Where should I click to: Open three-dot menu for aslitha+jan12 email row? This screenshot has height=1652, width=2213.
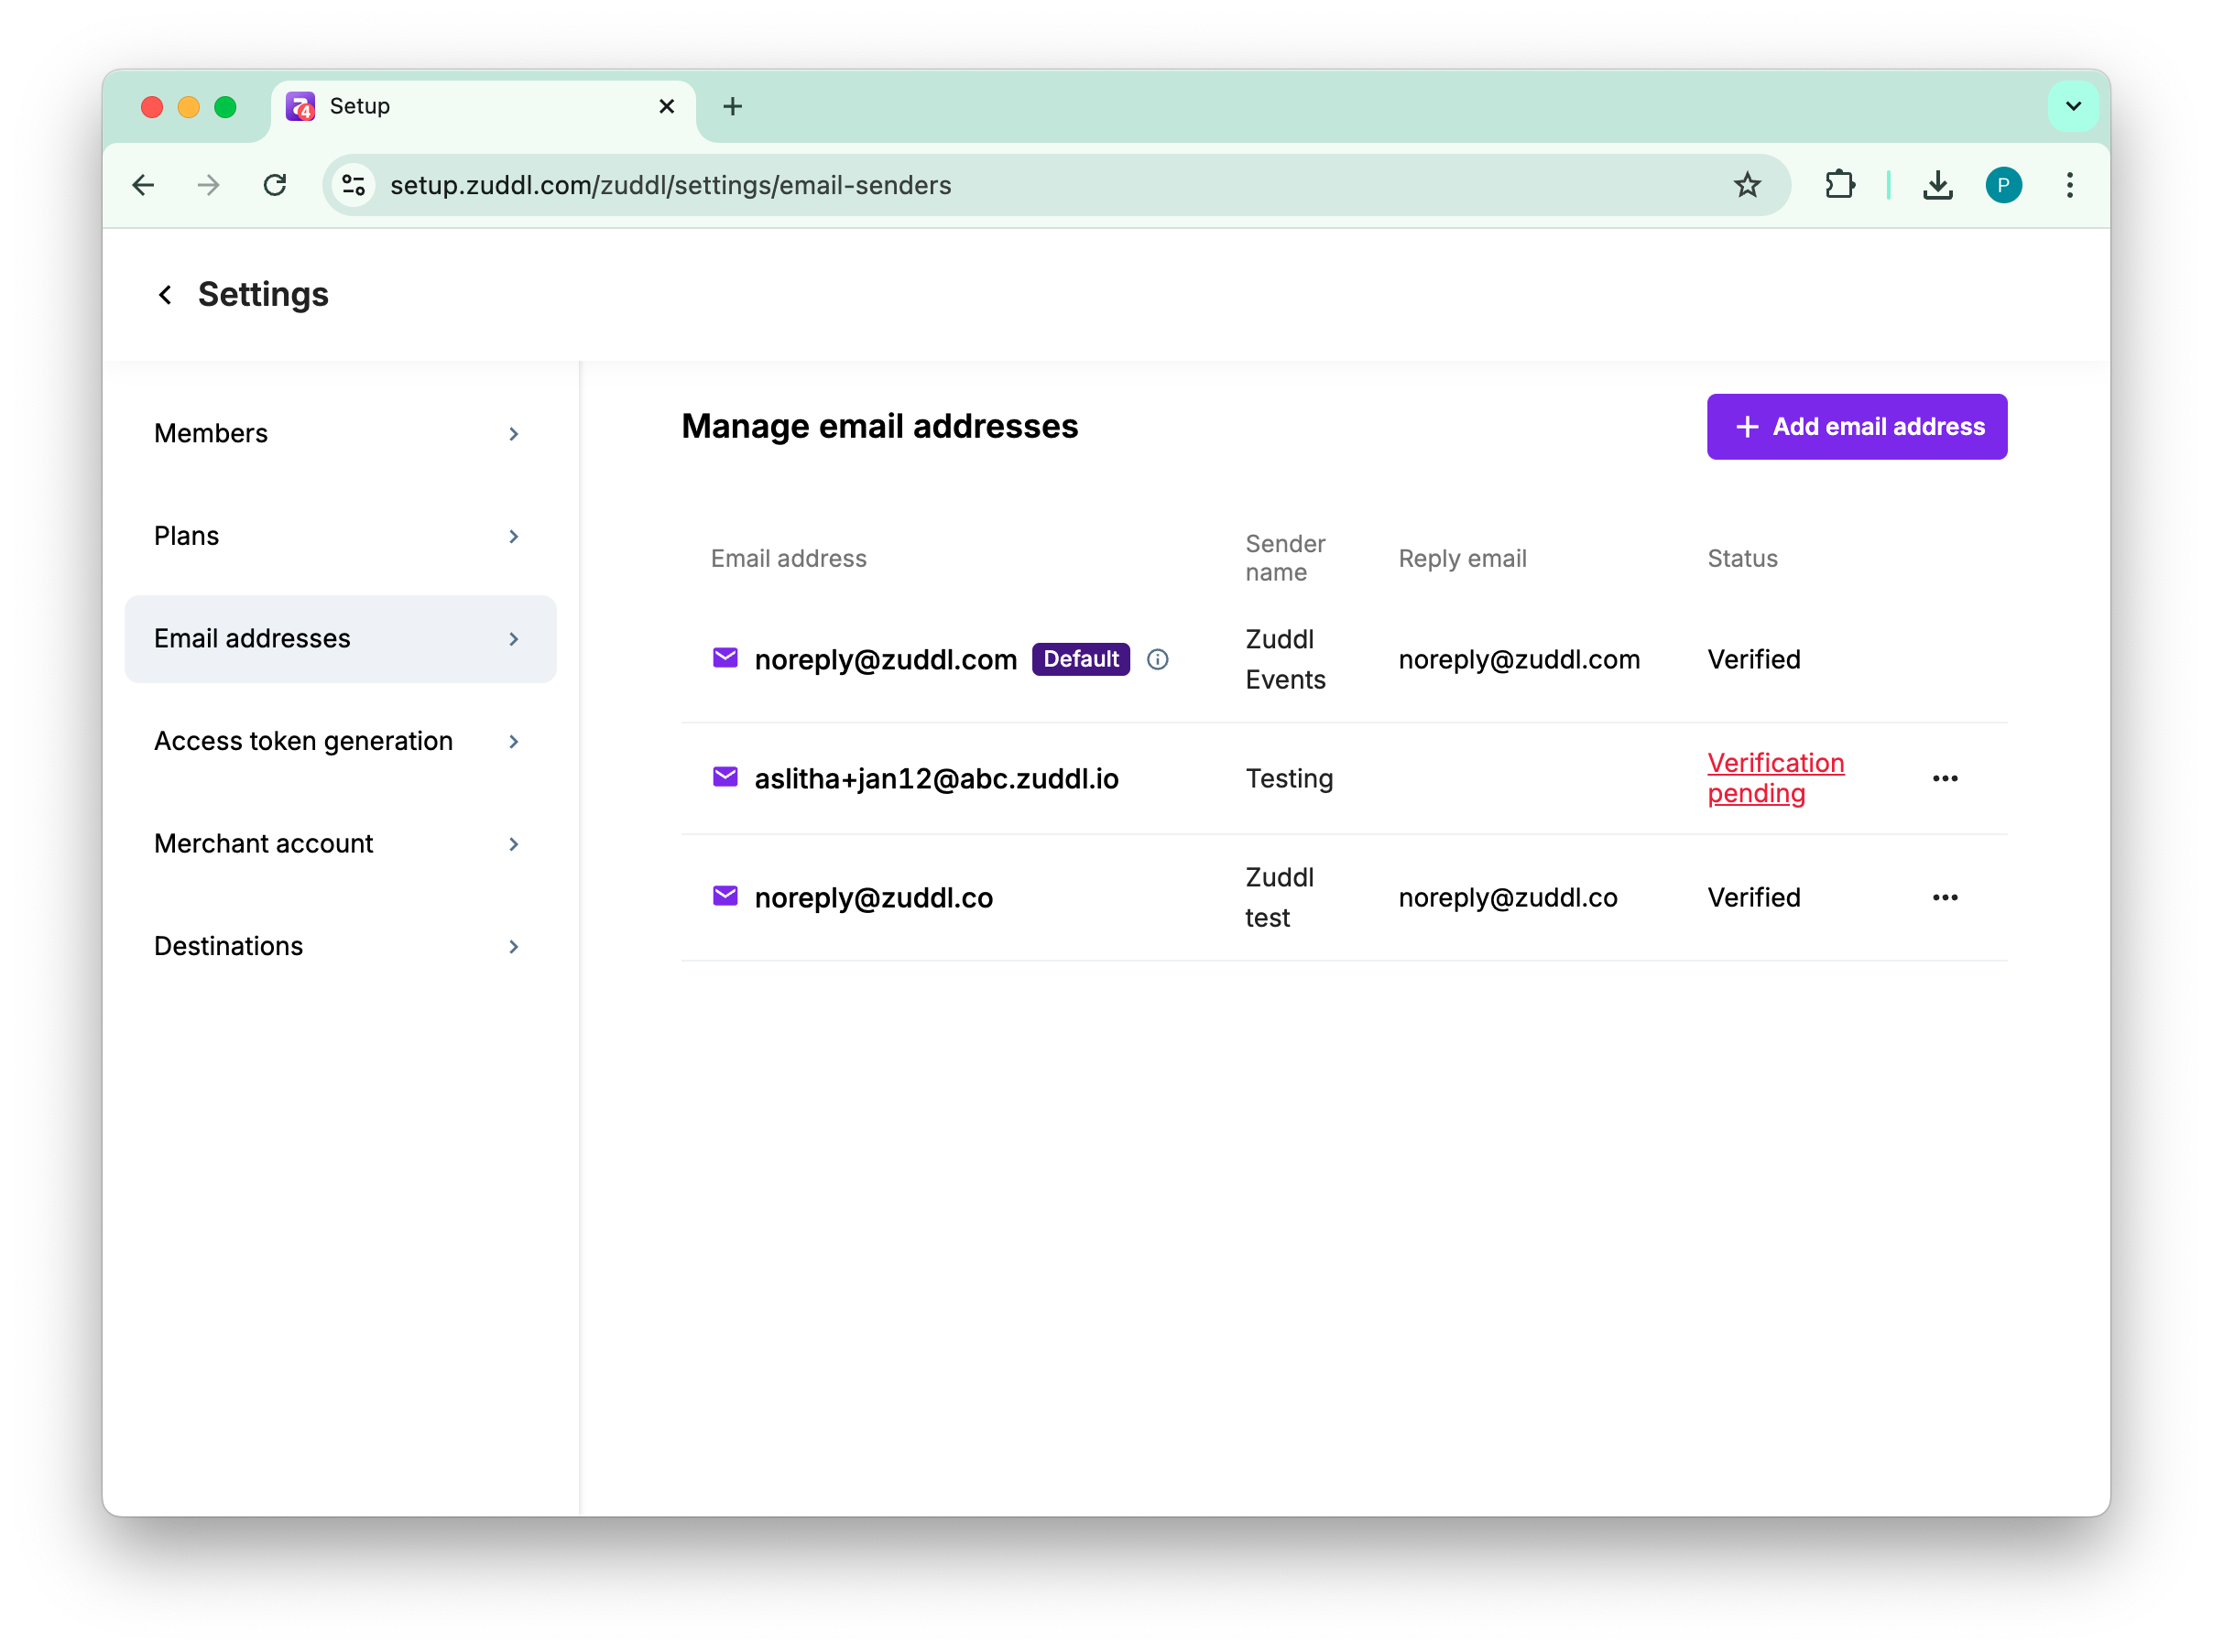click(1944, 778)
